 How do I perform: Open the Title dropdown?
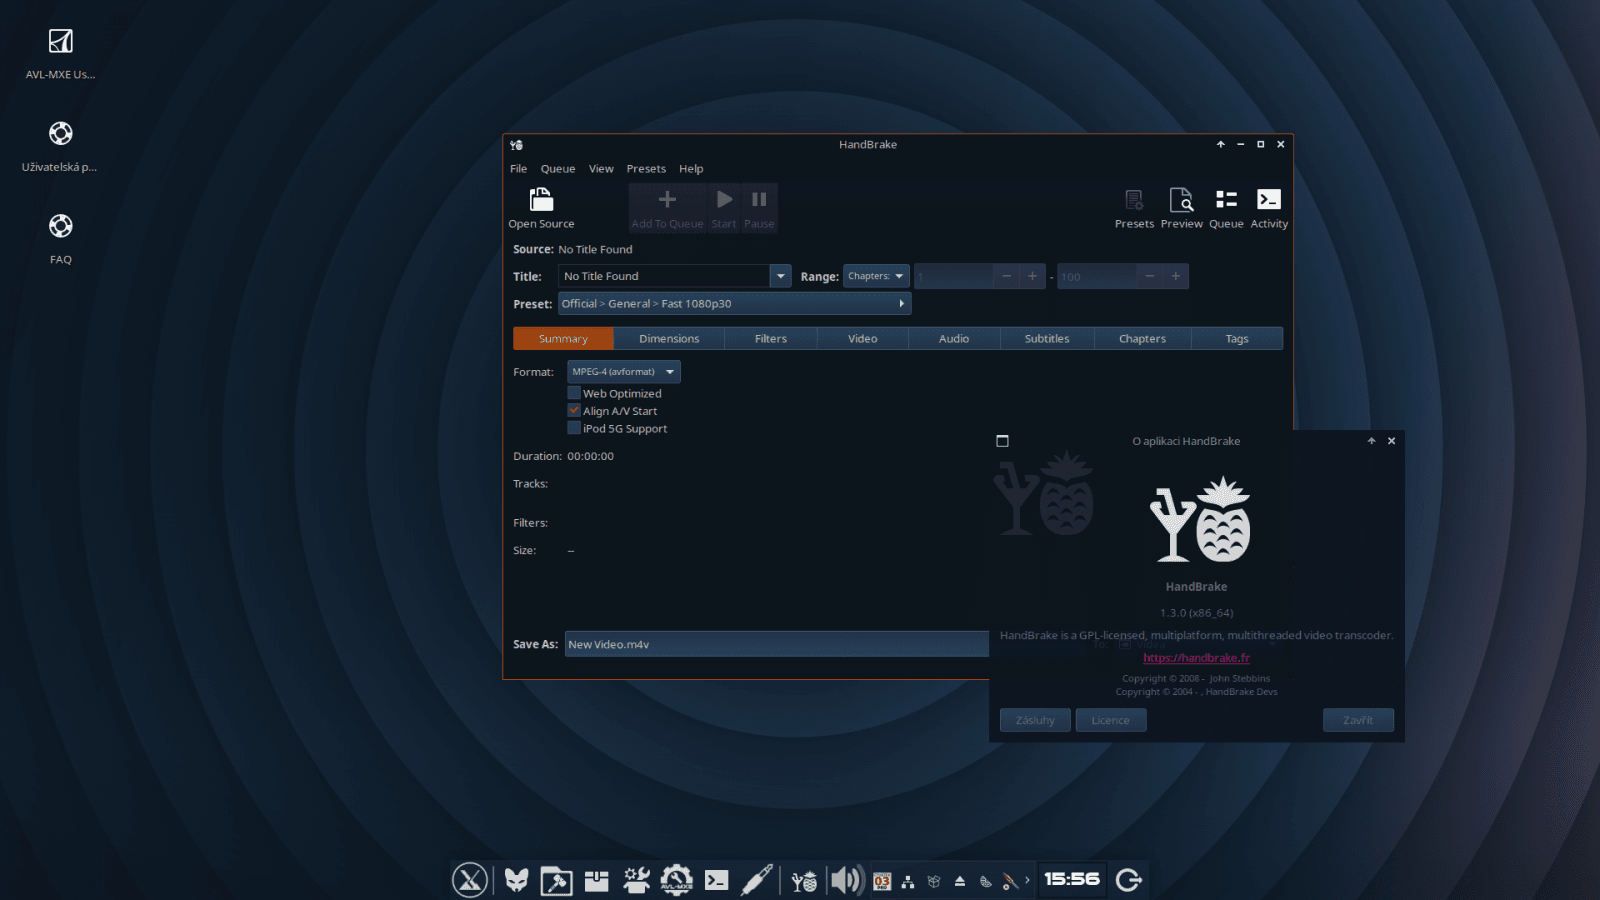coord(781,275)
